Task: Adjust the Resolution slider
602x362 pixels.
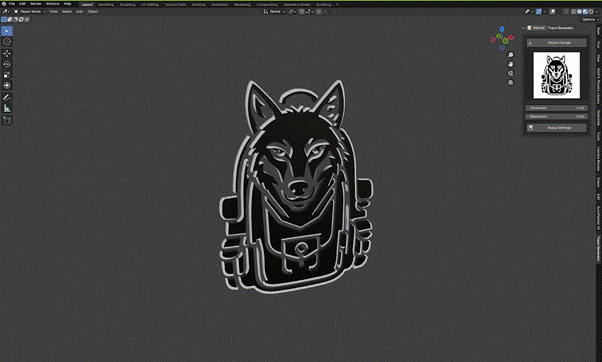Action: [x=556, y=116]
